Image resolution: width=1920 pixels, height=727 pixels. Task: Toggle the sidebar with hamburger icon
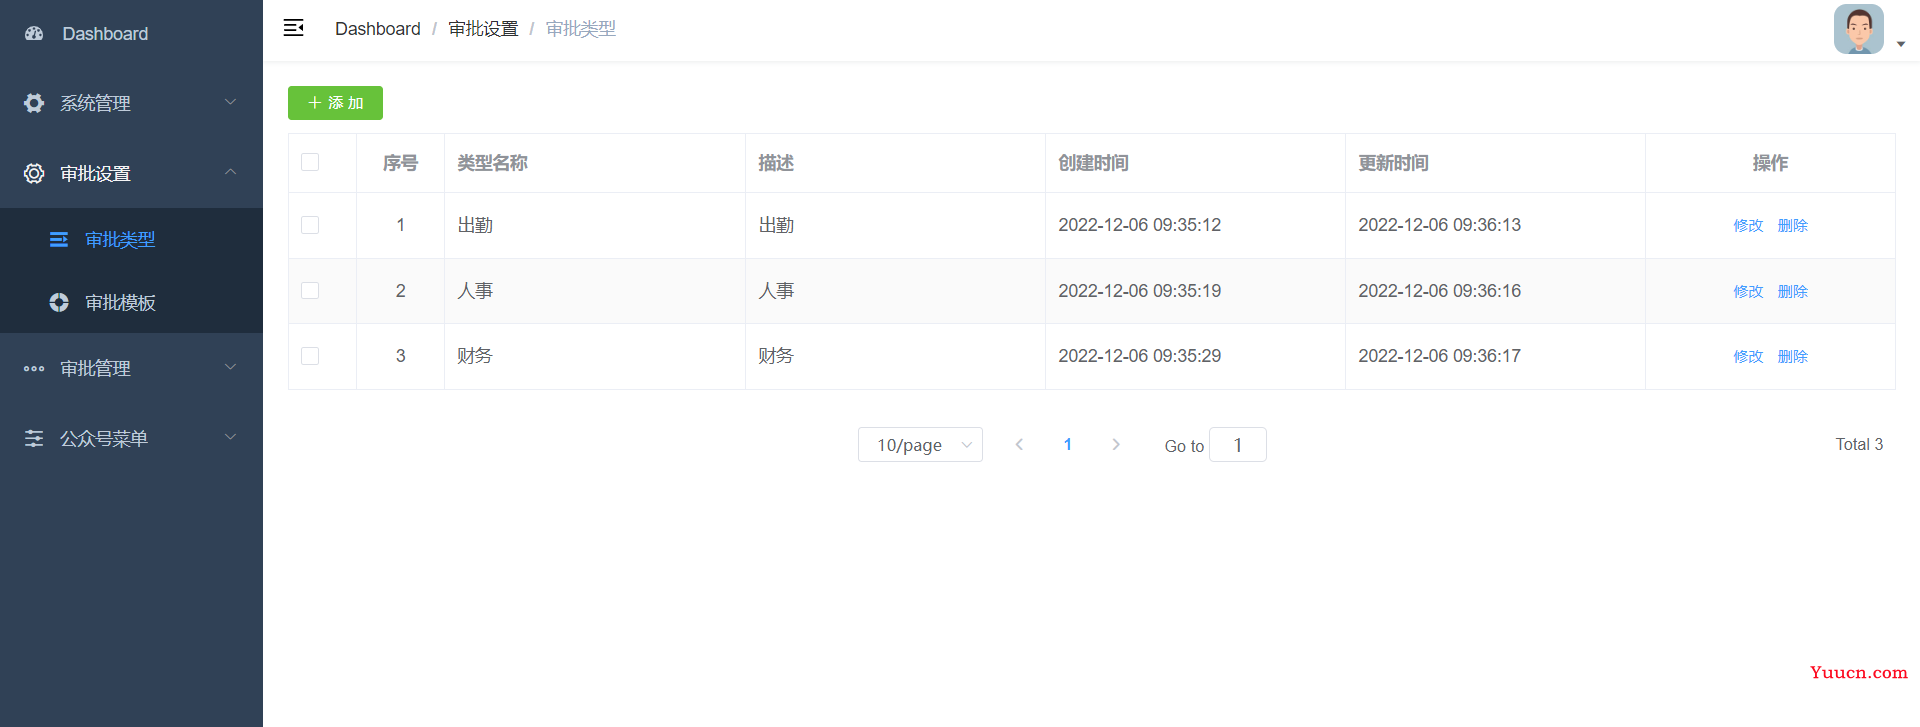293,28
